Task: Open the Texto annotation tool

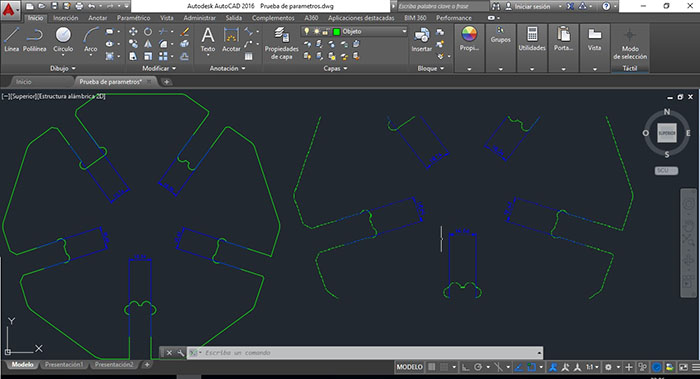Action: (x=208, y=39)
